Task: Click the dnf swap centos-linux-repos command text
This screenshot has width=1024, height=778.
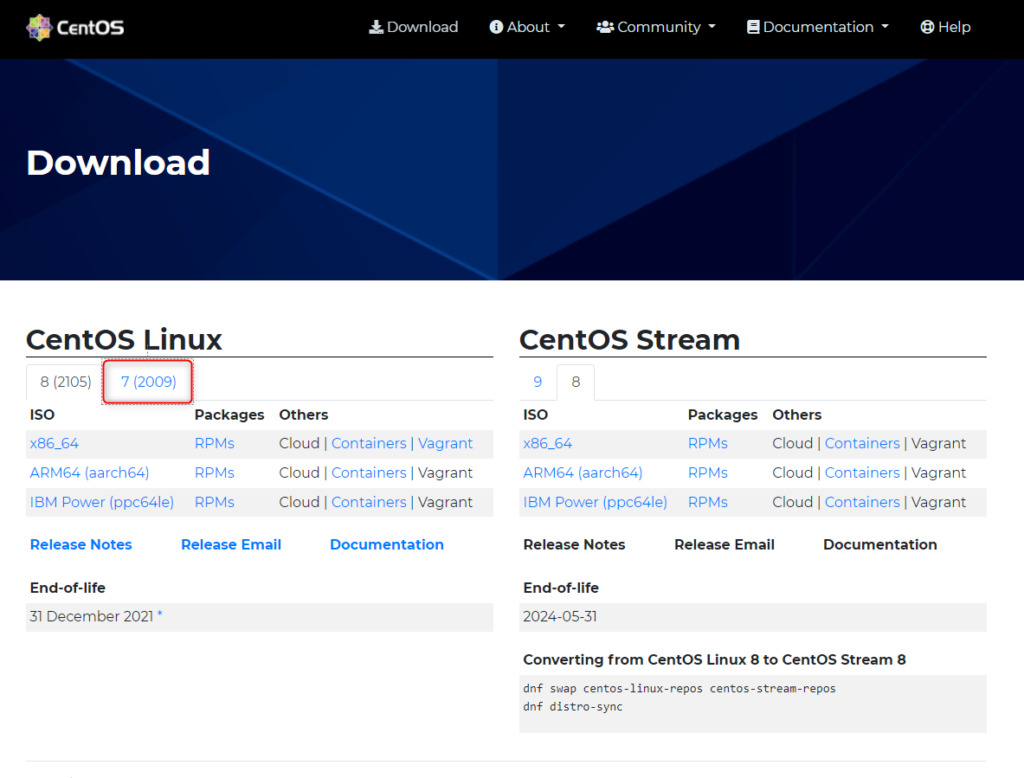Action: pyautogui.click(x=679, y=689)
